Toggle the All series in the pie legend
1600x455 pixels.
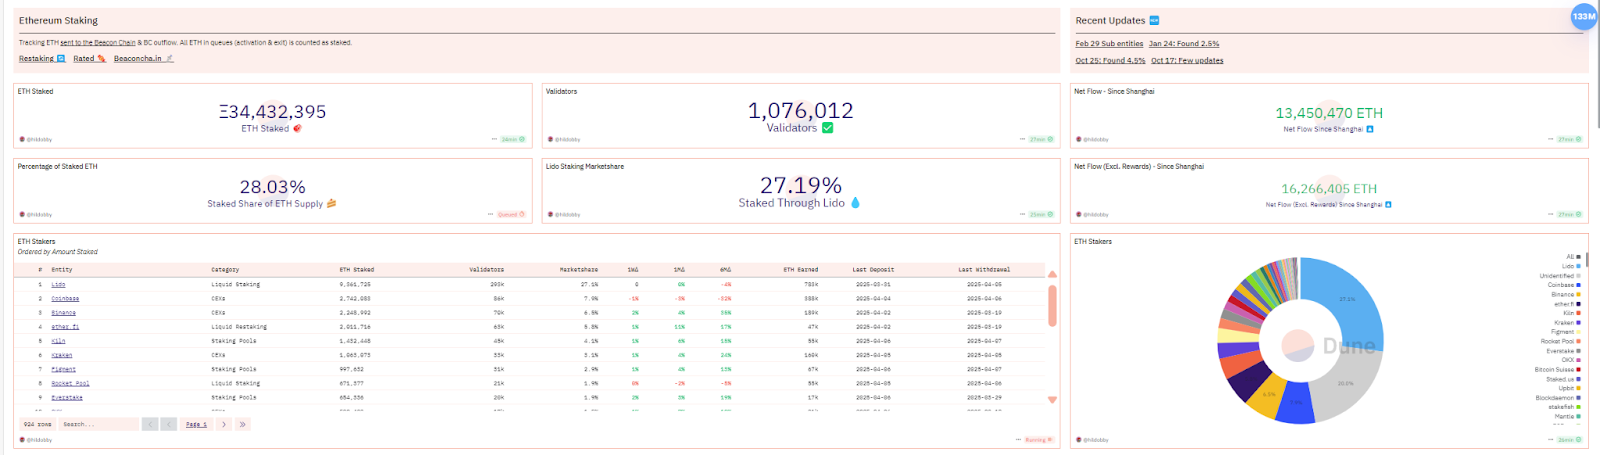[1573, 257]
